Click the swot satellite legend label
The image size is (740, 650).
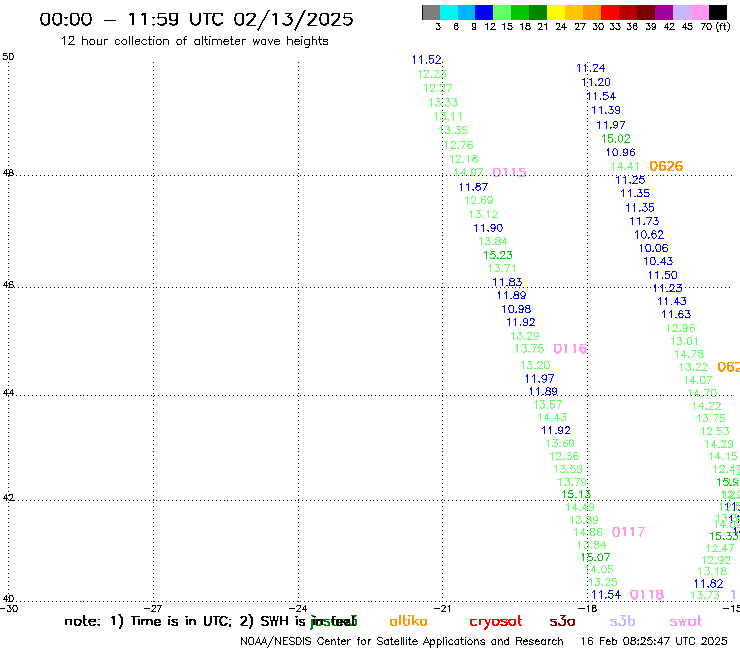[x=686, y=621]
